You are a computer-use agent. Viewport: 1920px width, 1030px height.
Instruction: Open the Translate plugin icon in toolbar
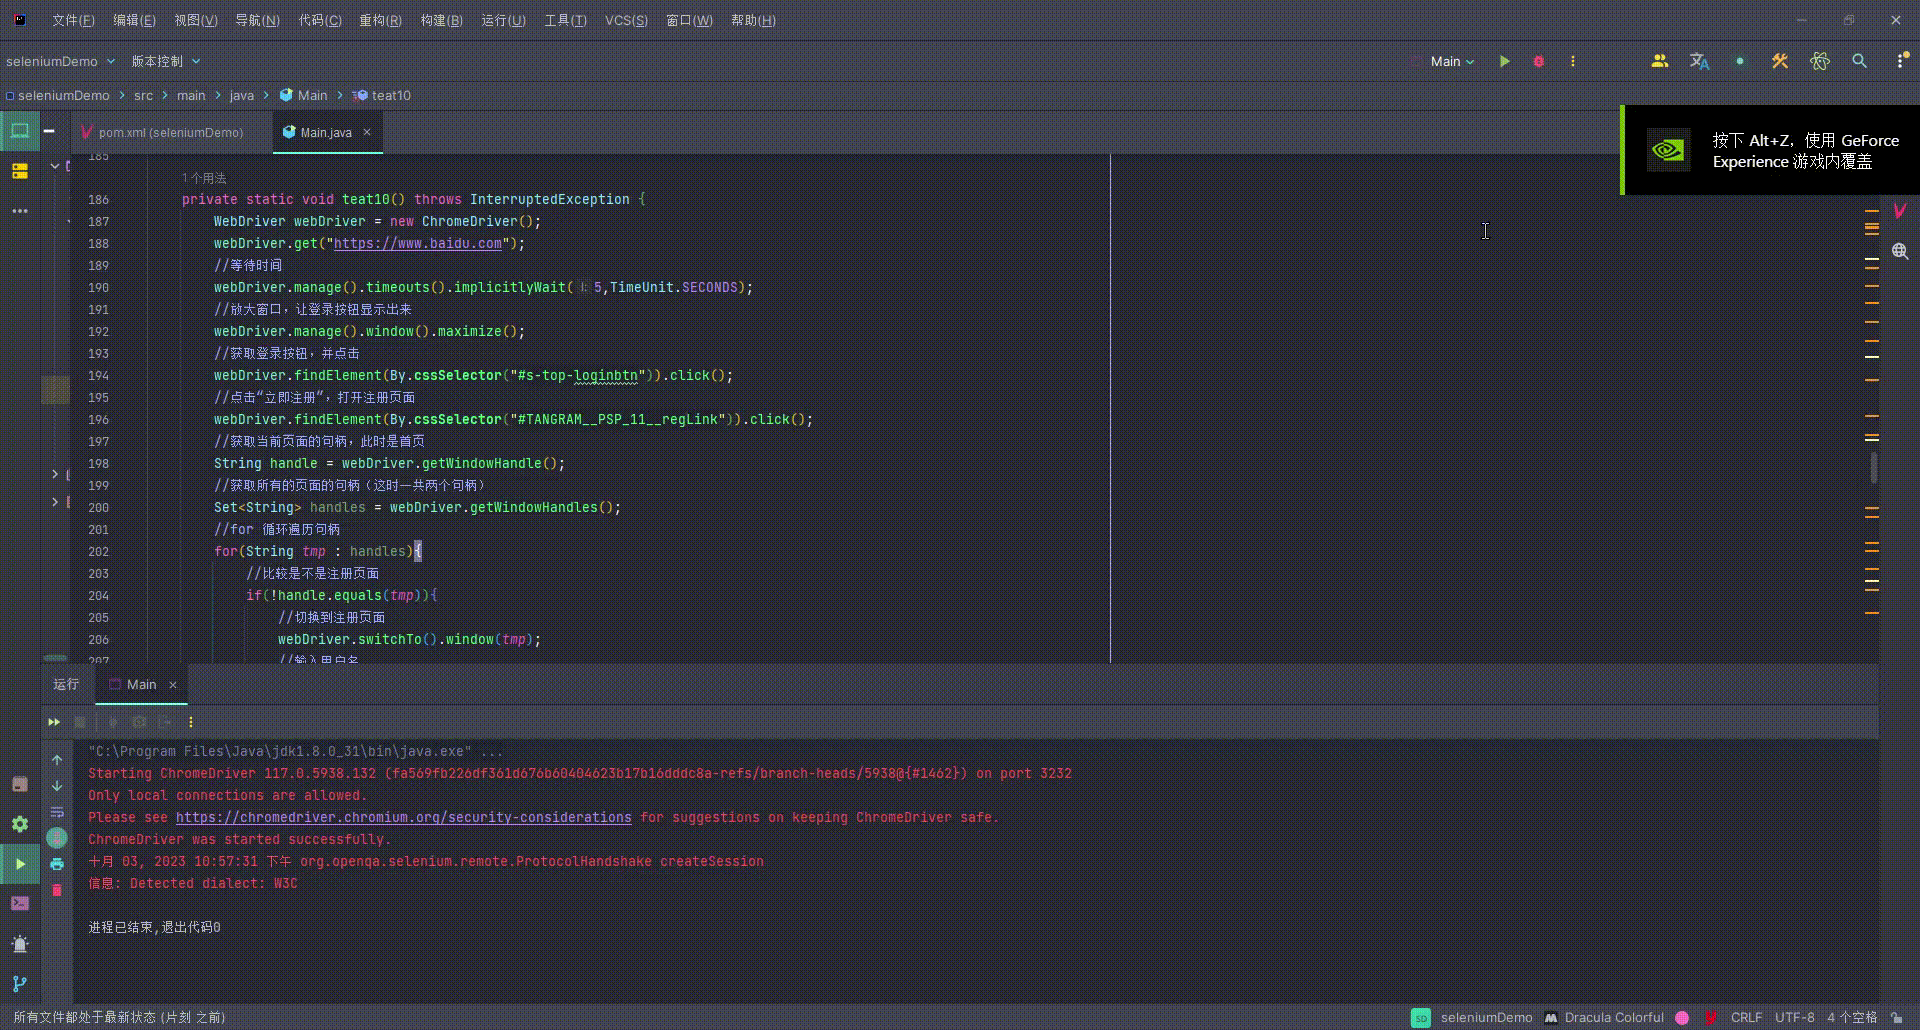1699,61
